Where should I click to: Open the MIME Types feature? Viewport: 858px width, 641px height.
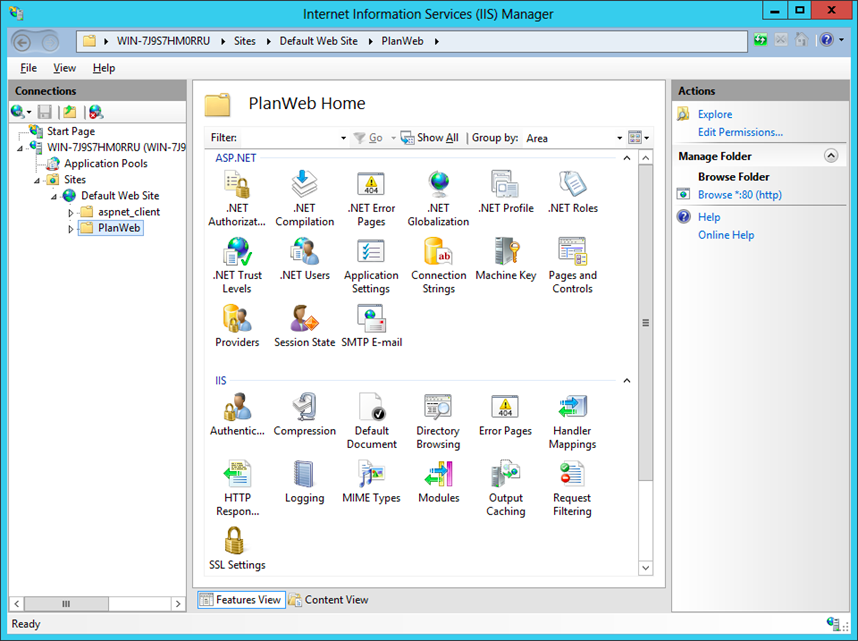[x=372, y=481]
